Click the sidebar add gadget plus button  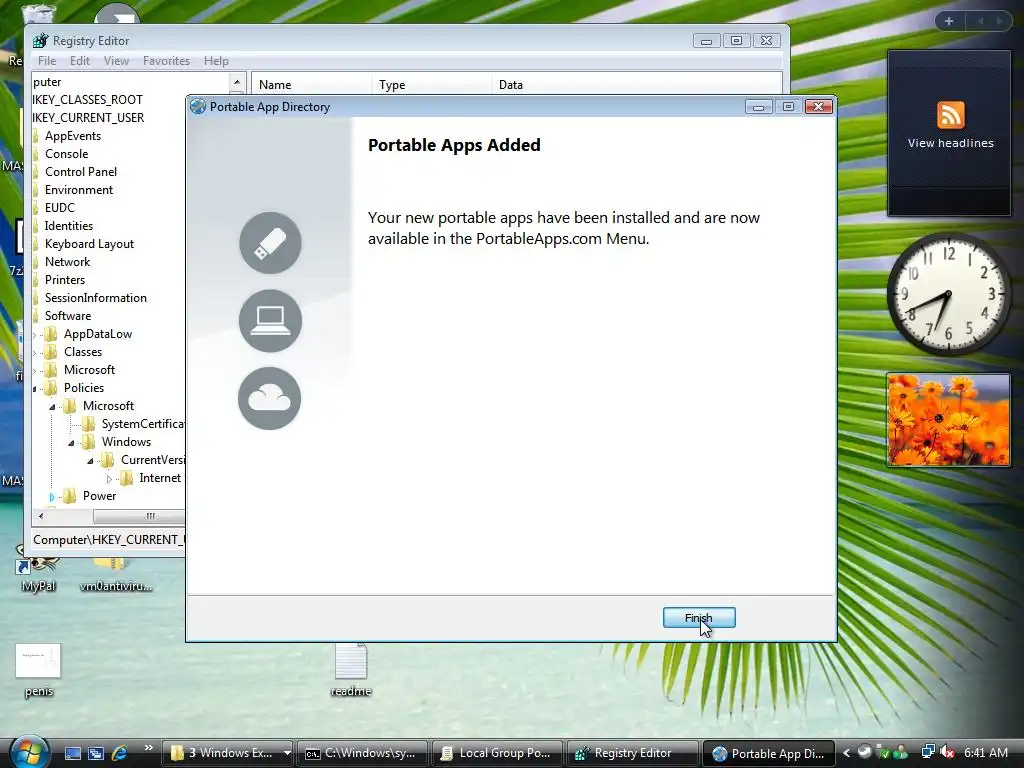pyautogui.click(x=949, y=21)
